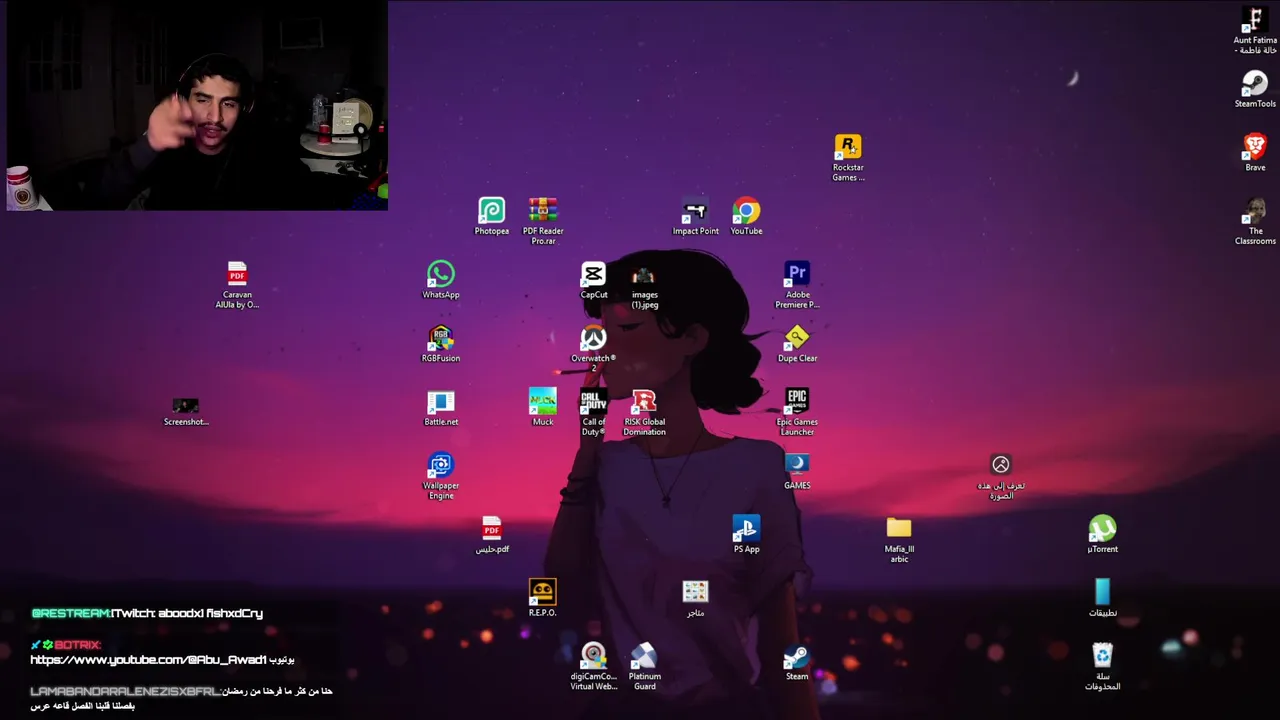
Task: Launch the CapCut shortcut
Action: point(594,280)
